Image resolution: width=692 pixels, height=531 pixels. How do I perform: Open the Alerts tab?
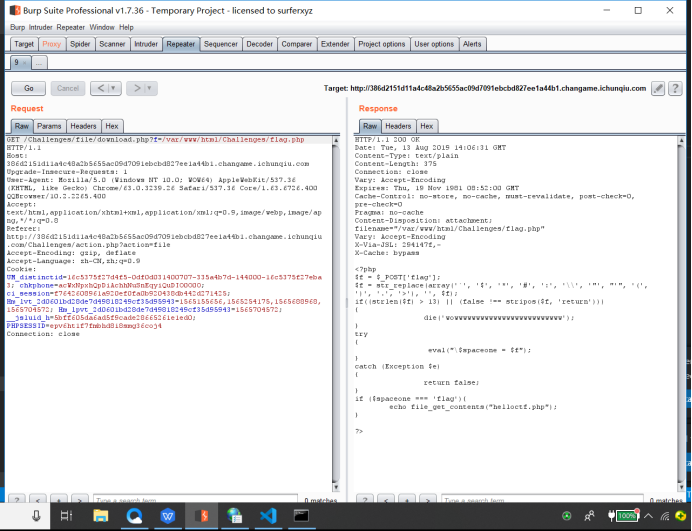pos(472,44)
